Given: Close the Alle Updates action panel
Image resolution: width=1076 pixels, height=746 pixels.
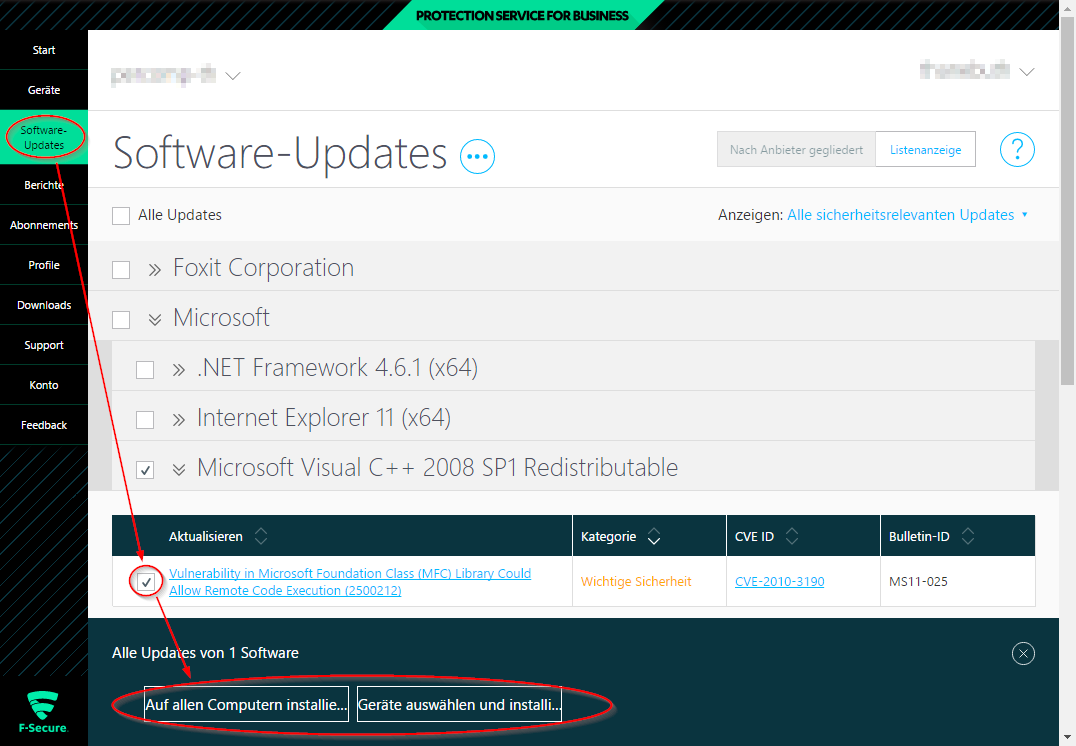Looking at the screenshot, I should (1023, 653).
